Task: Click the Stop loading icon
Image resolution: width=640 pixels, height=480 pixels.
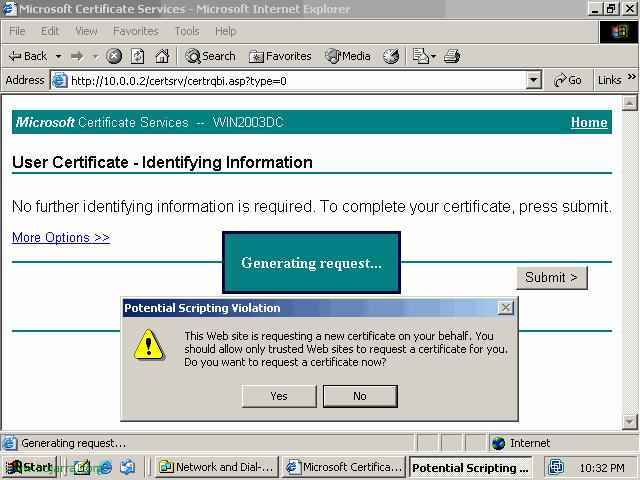Action: 114,56
